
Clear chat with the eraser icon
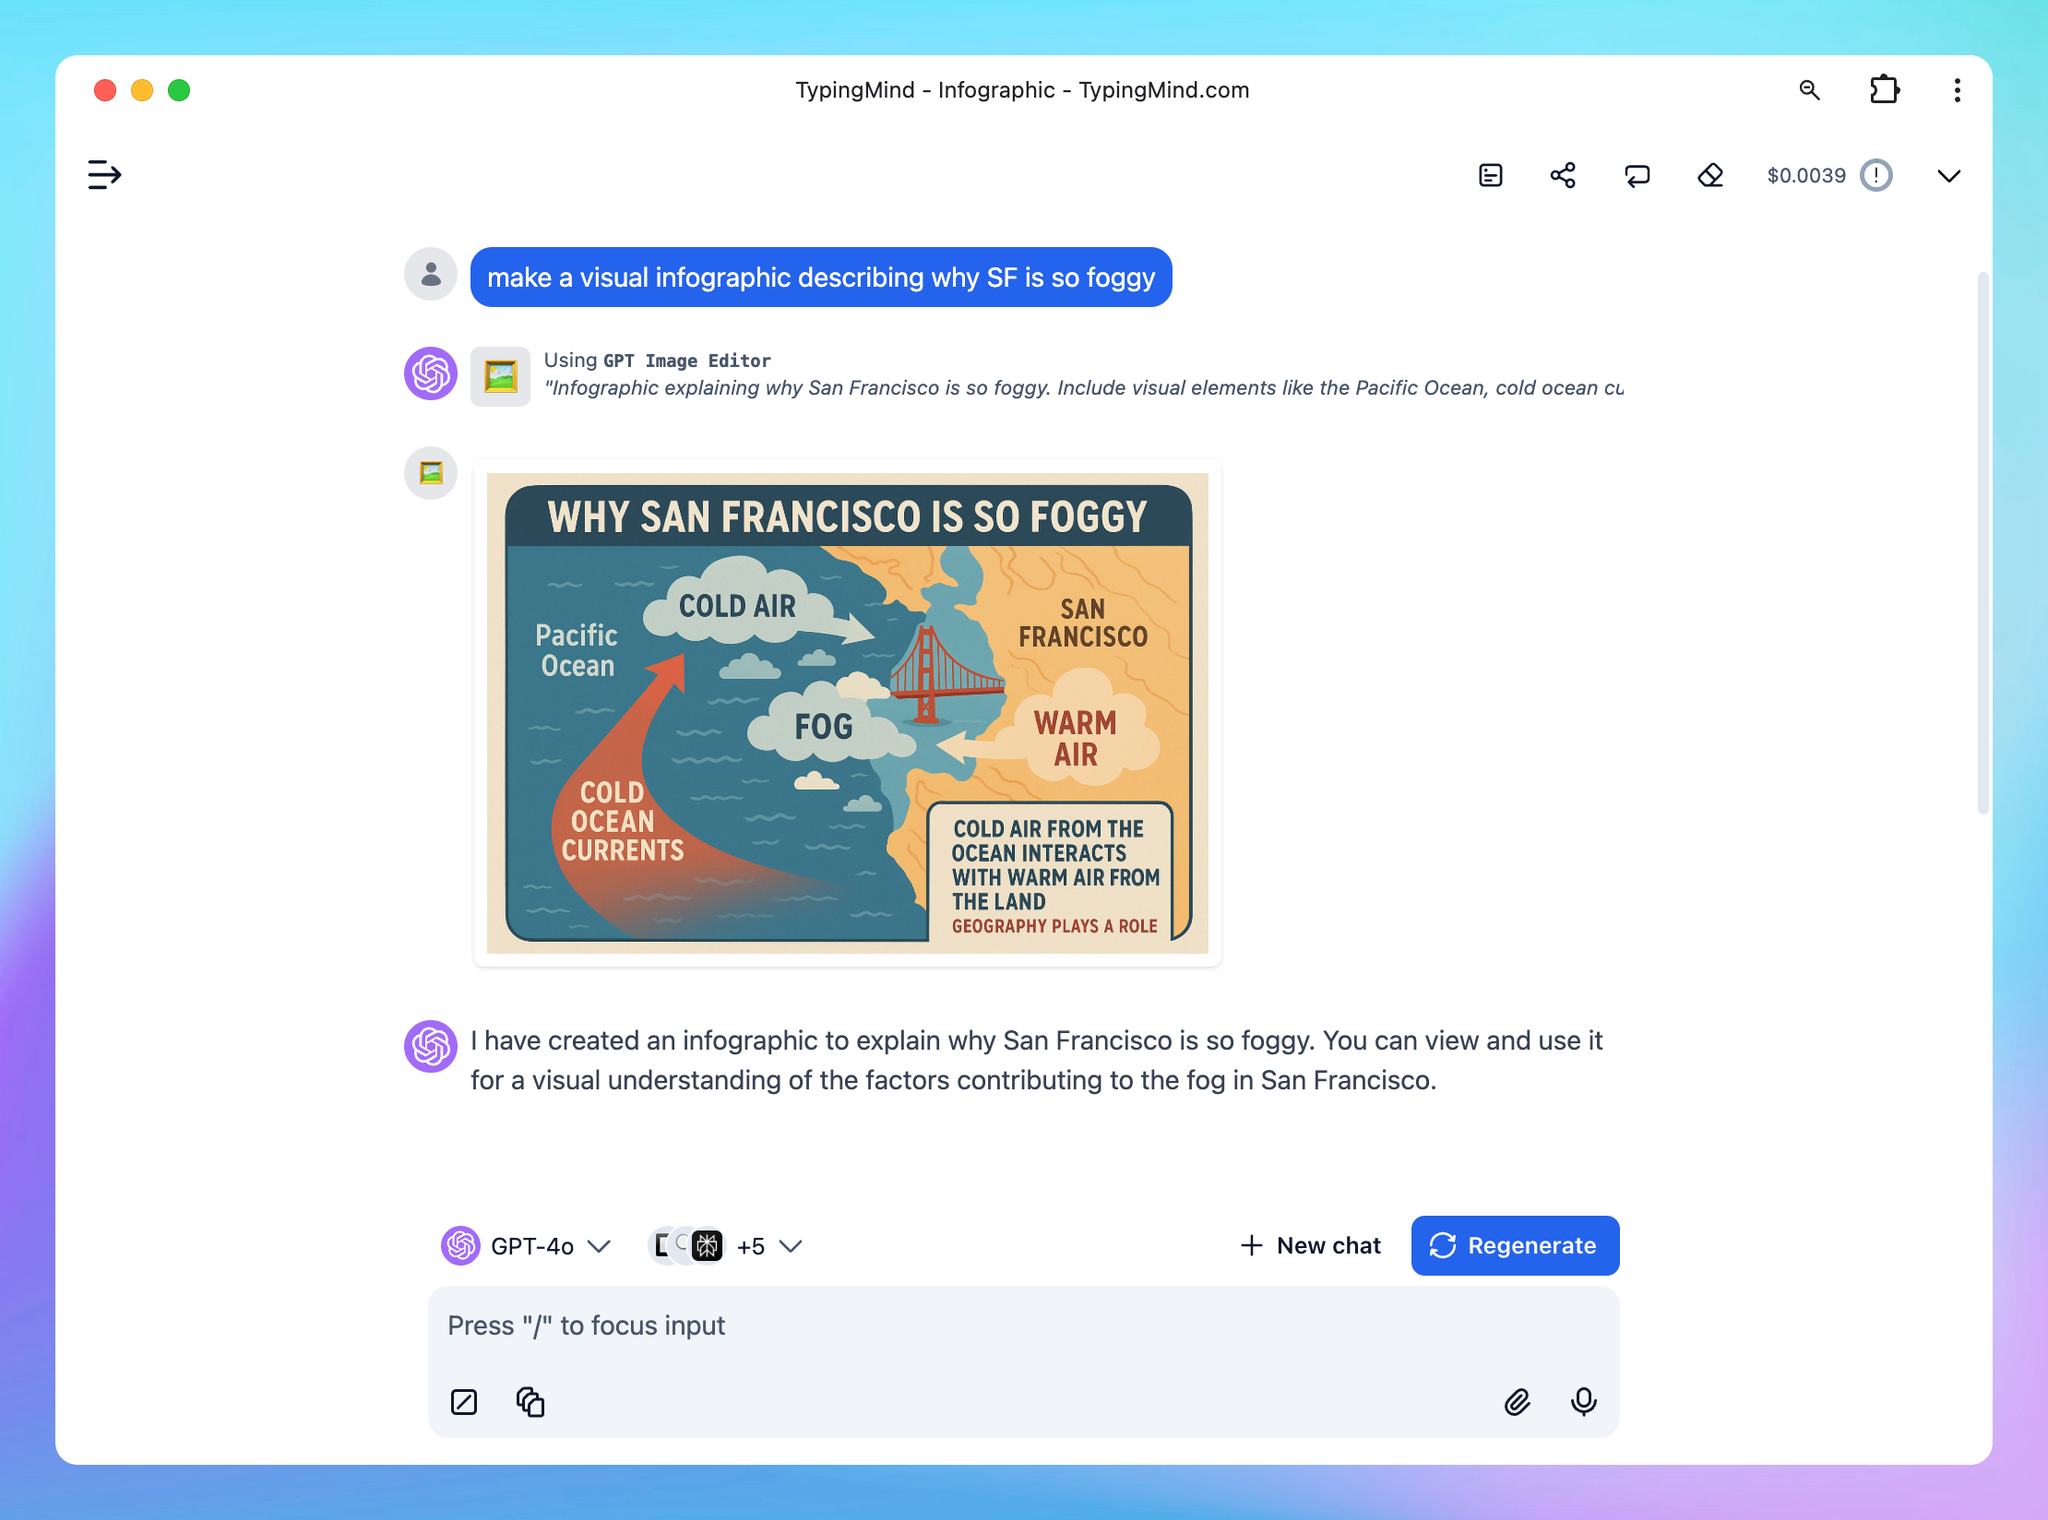1710,176
